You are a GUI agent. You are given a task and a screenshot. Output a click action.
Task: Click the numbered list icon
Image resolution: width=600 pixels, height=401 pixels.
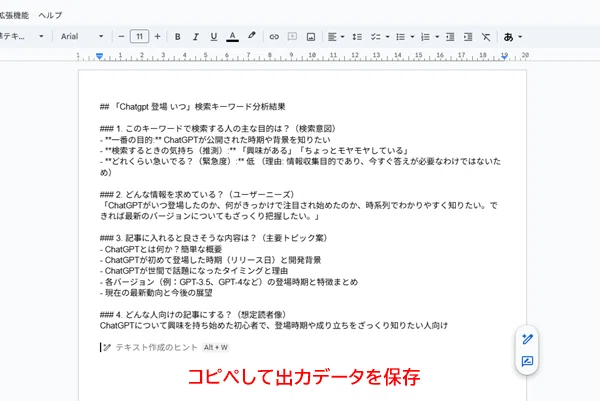[425, 37]
